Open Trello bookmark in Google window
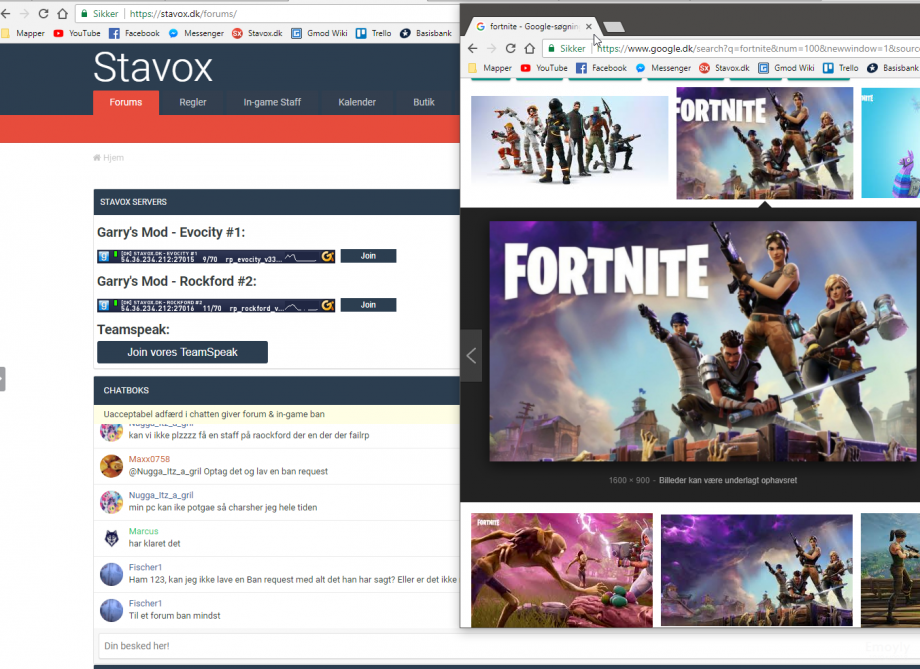Image resolution: width=920 pixels, height=669 pixels. [841, 68]
